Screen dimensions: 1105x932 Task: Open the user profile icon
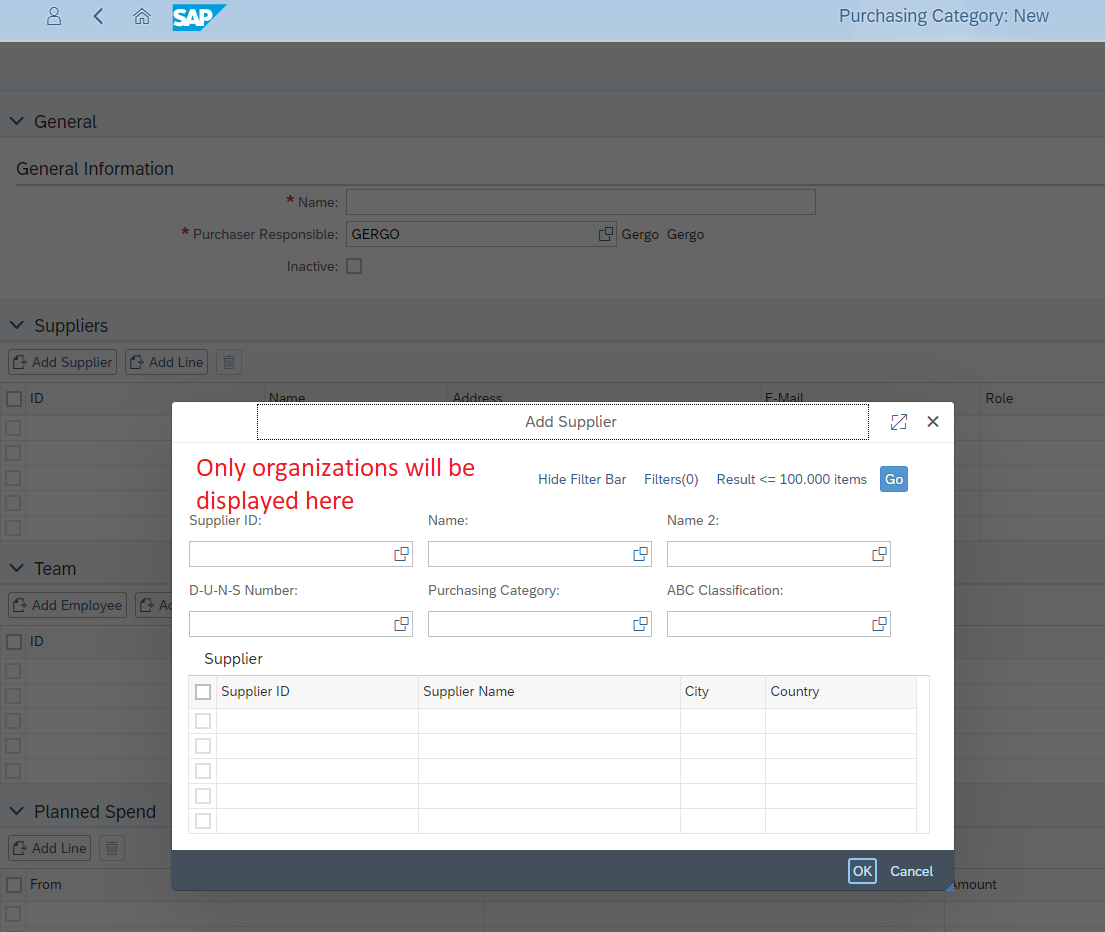(54, 16)
